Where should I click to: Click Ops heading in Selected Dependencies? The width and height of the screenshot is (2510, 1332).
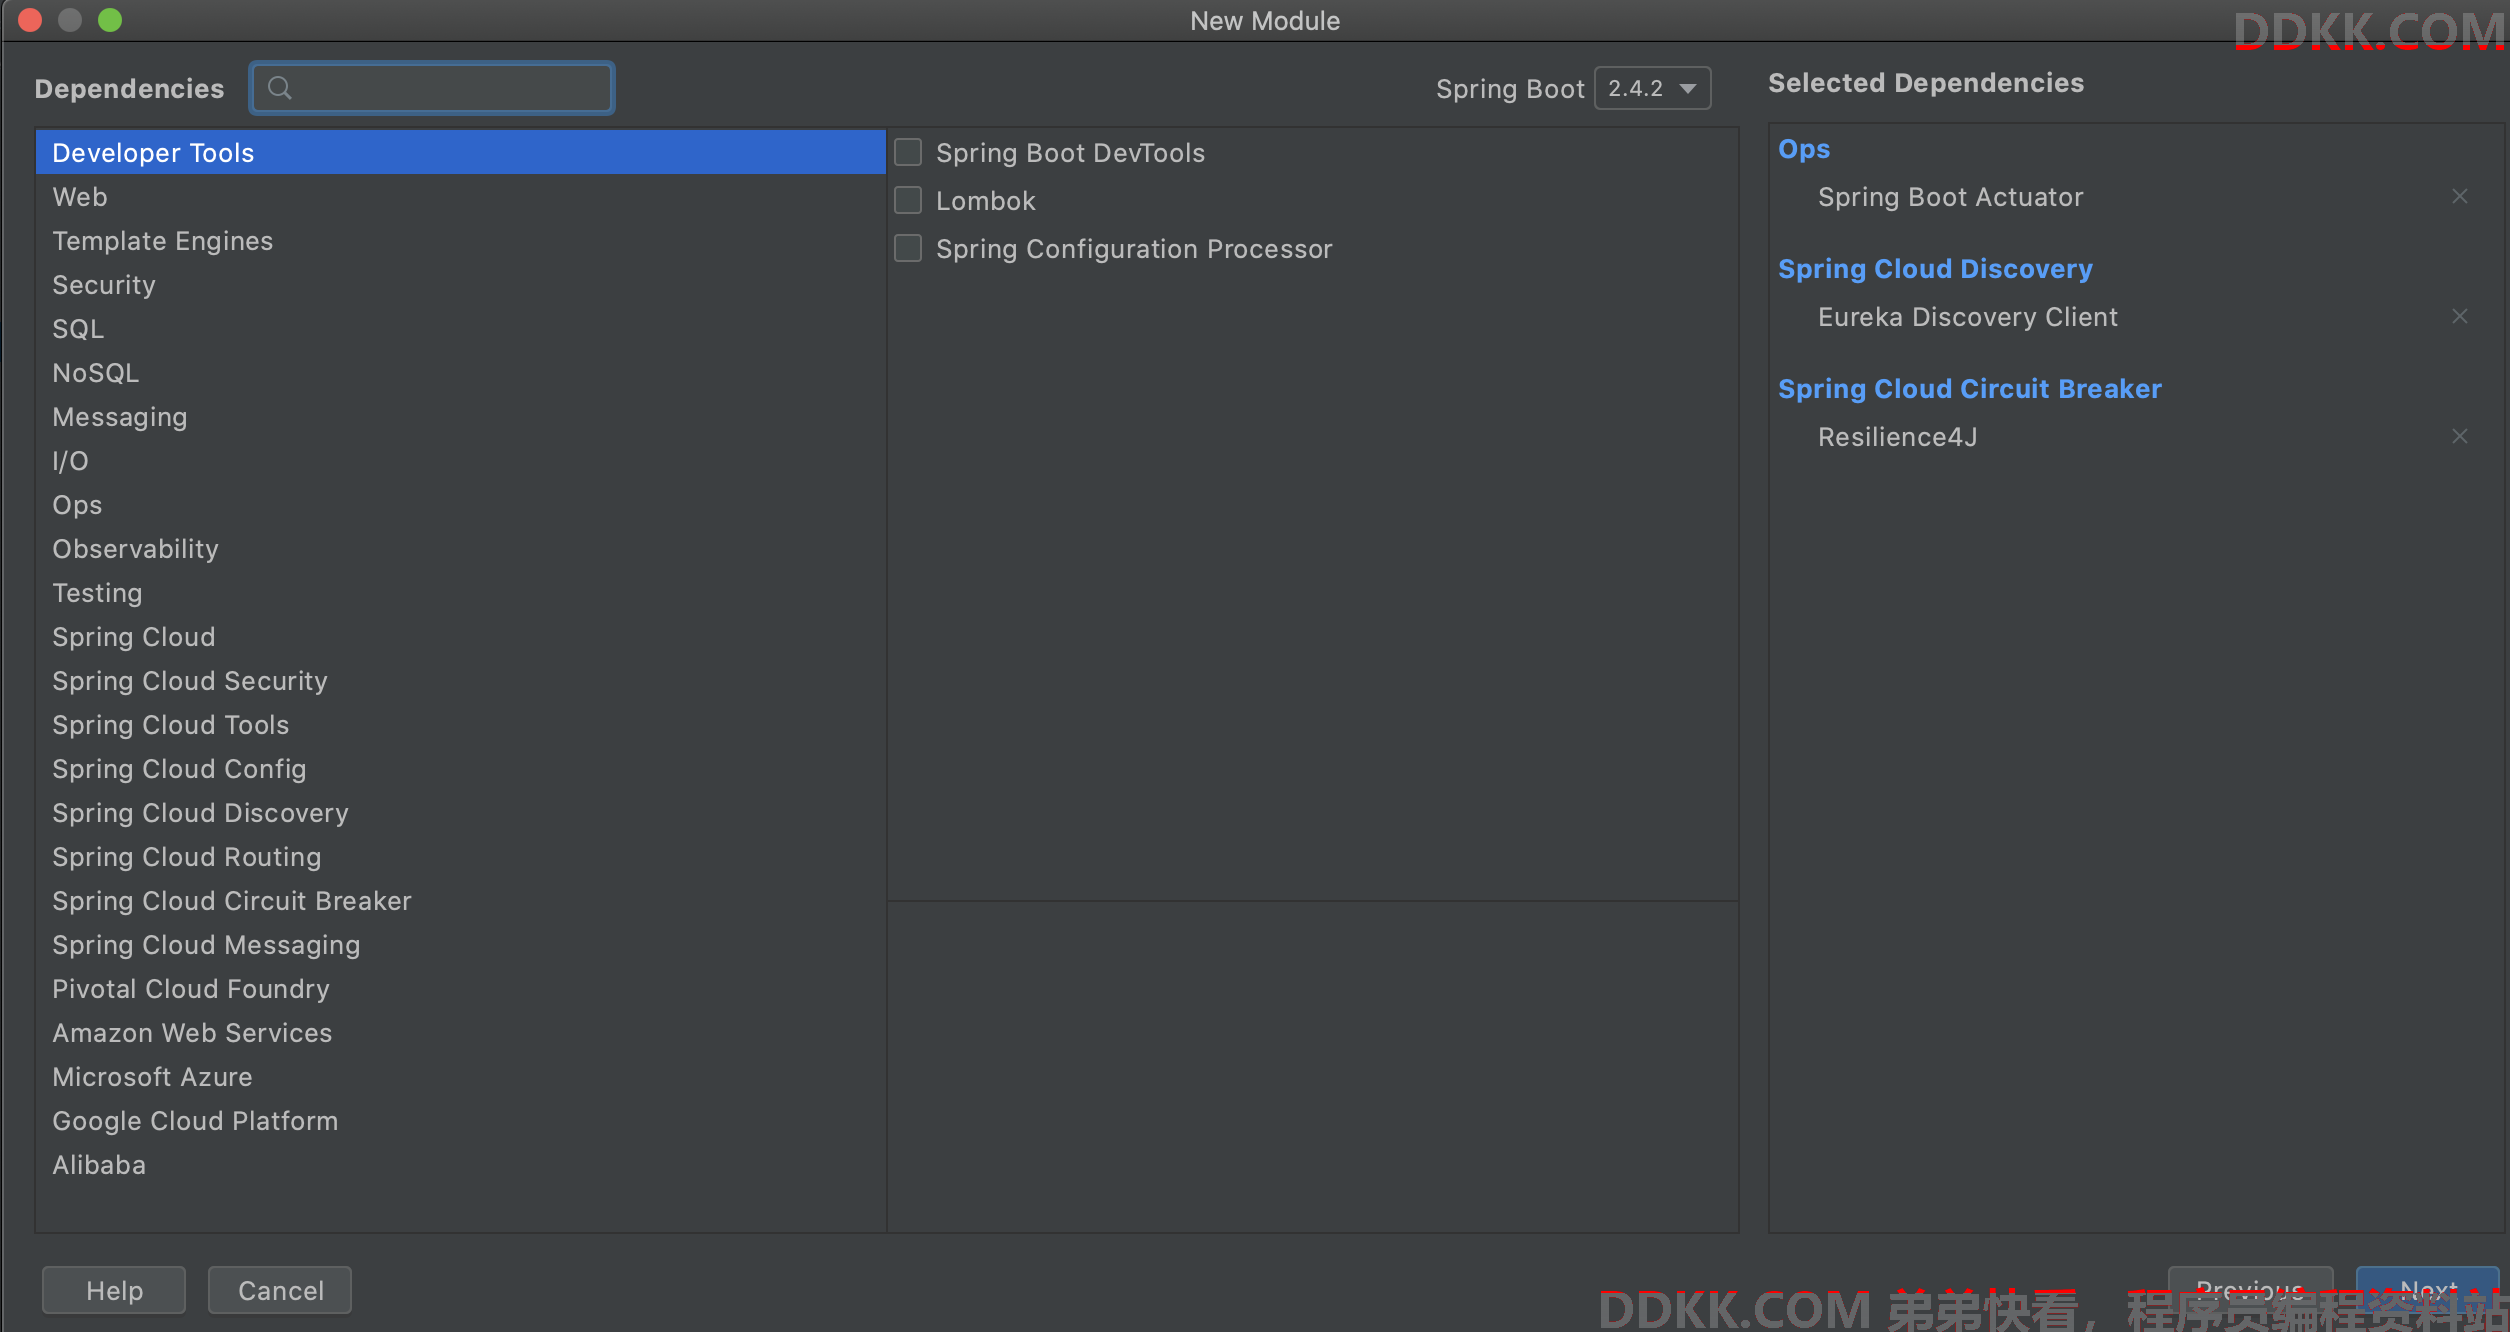tap(1804, 148)
